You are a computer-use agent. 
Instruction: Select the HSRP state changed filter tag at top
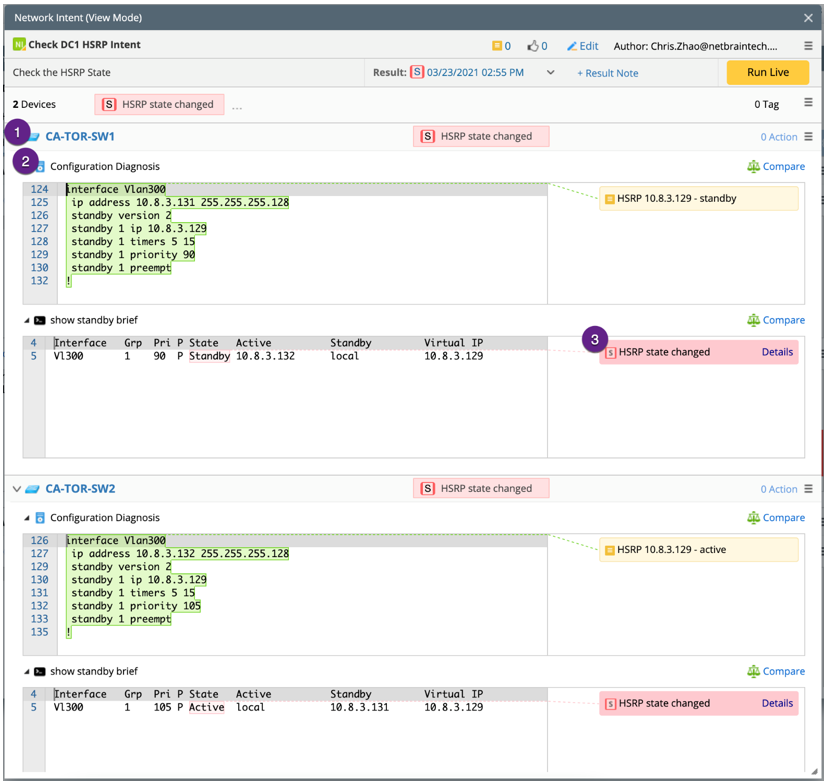pyautogui.click(x=160, y=104)
